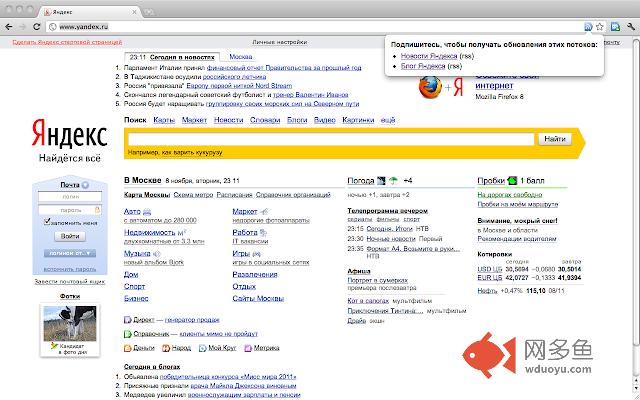Click the Мой Круг icon
Viewport: 640px width, 400px height.
202,348
